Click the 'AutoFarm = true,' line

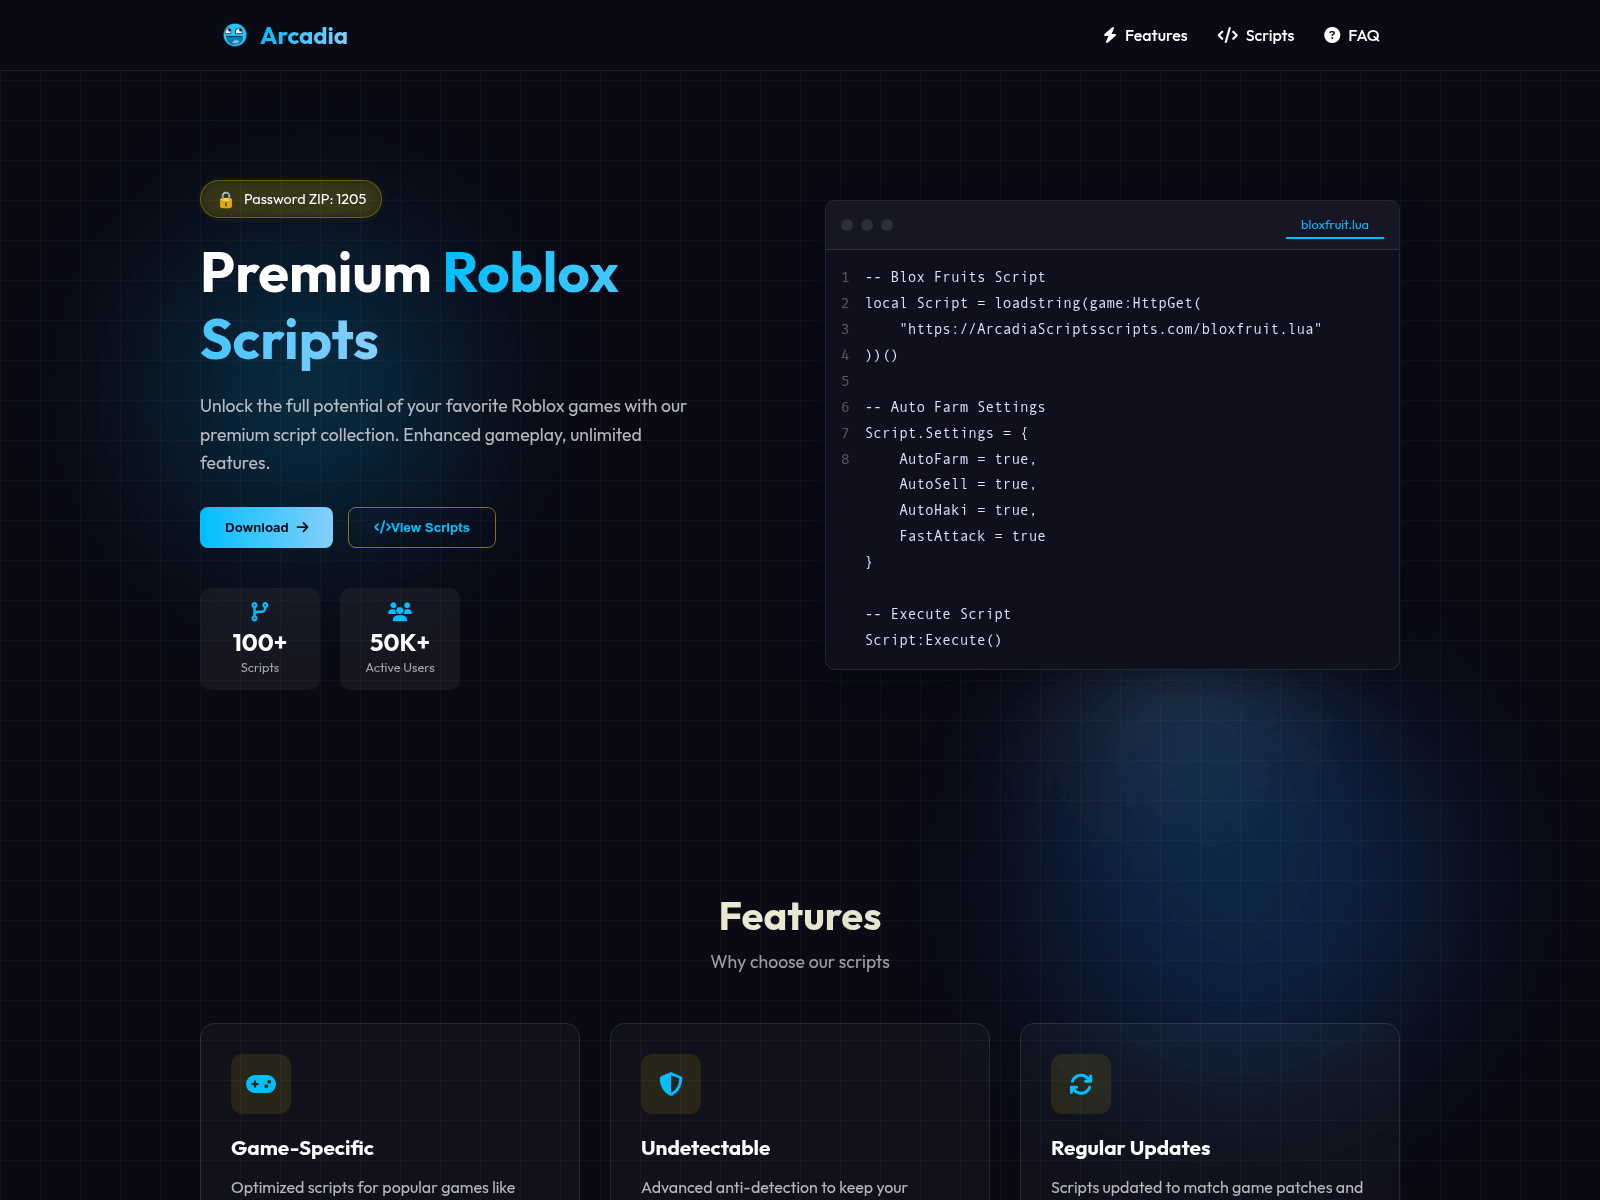pyautogui.click(x=968, y=459)
